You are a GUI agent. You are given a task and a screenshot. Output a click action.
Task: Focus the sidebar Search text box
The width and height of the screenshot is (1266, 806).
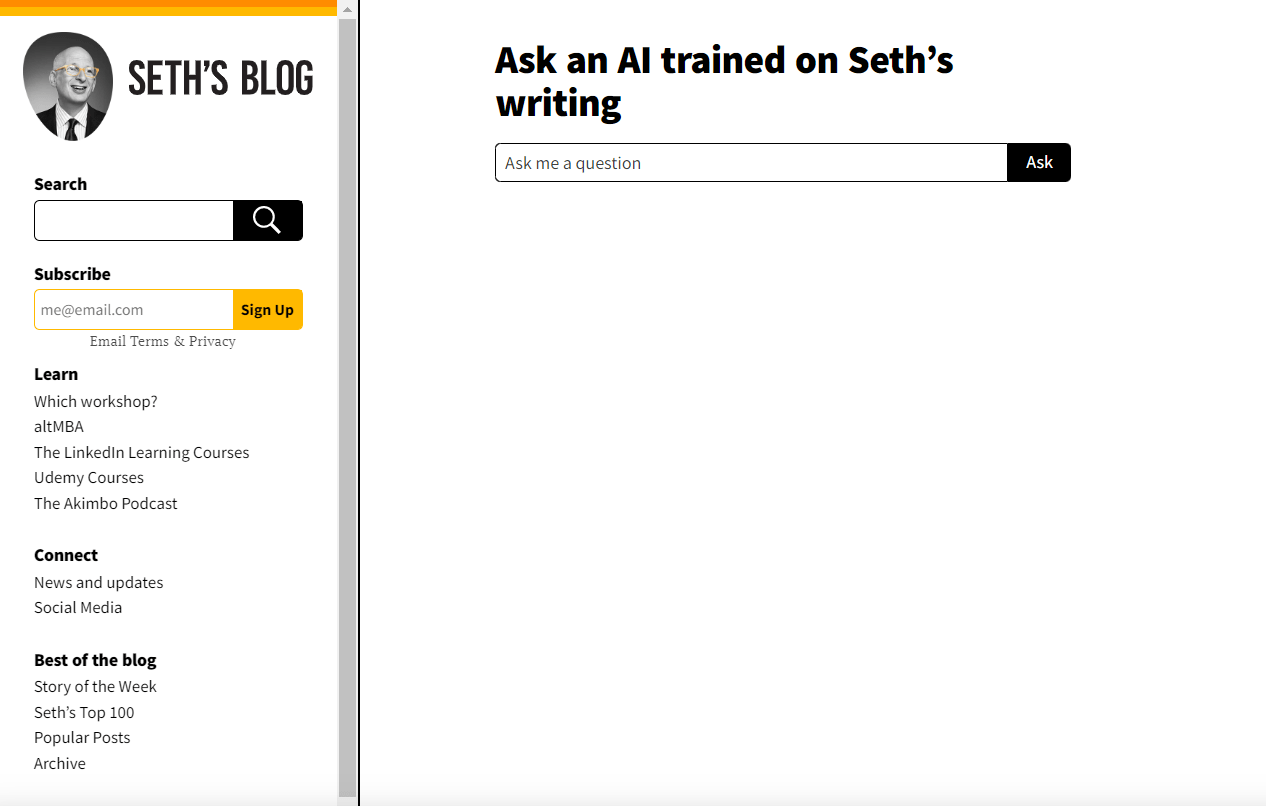point(134,220)
